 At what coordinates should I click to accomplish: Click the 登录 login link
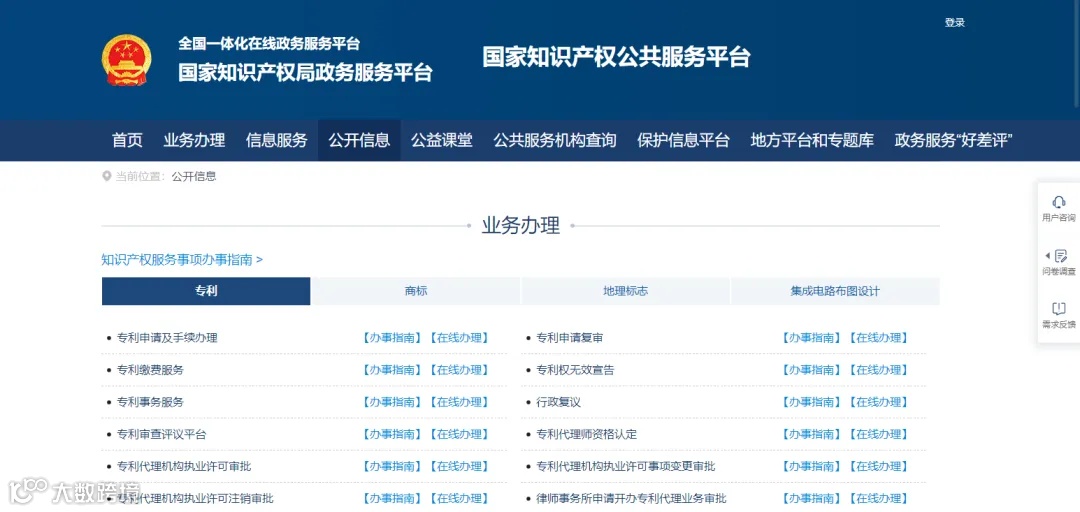point(955,23)
